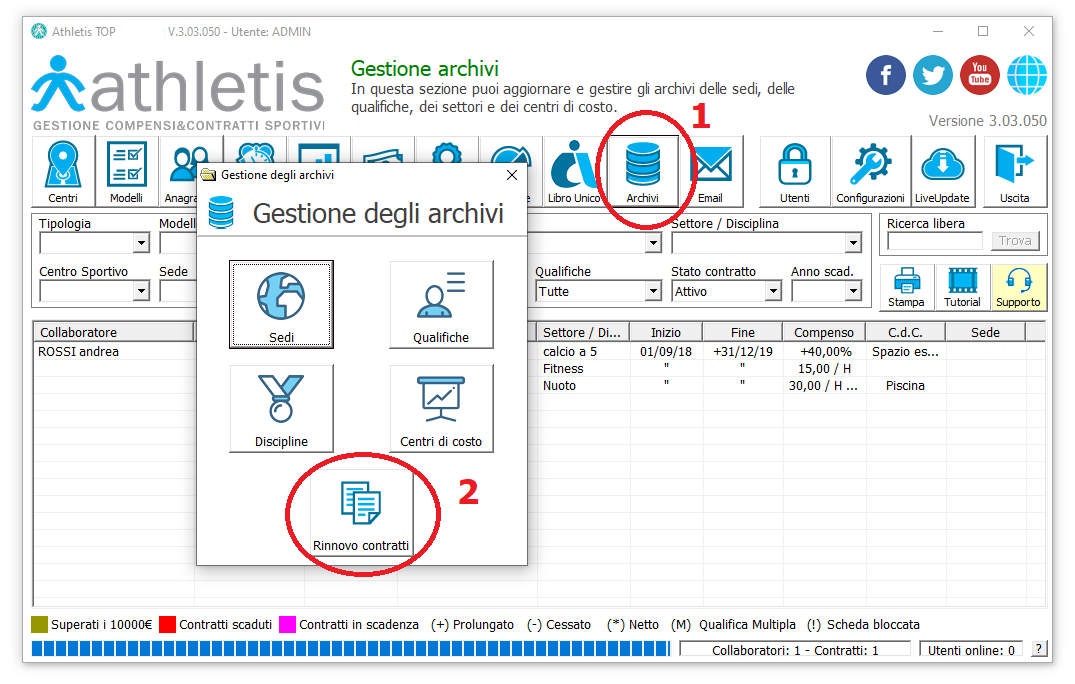
Task: Expand the Settore / Disciplina dropdown
Action: point(853,243)
